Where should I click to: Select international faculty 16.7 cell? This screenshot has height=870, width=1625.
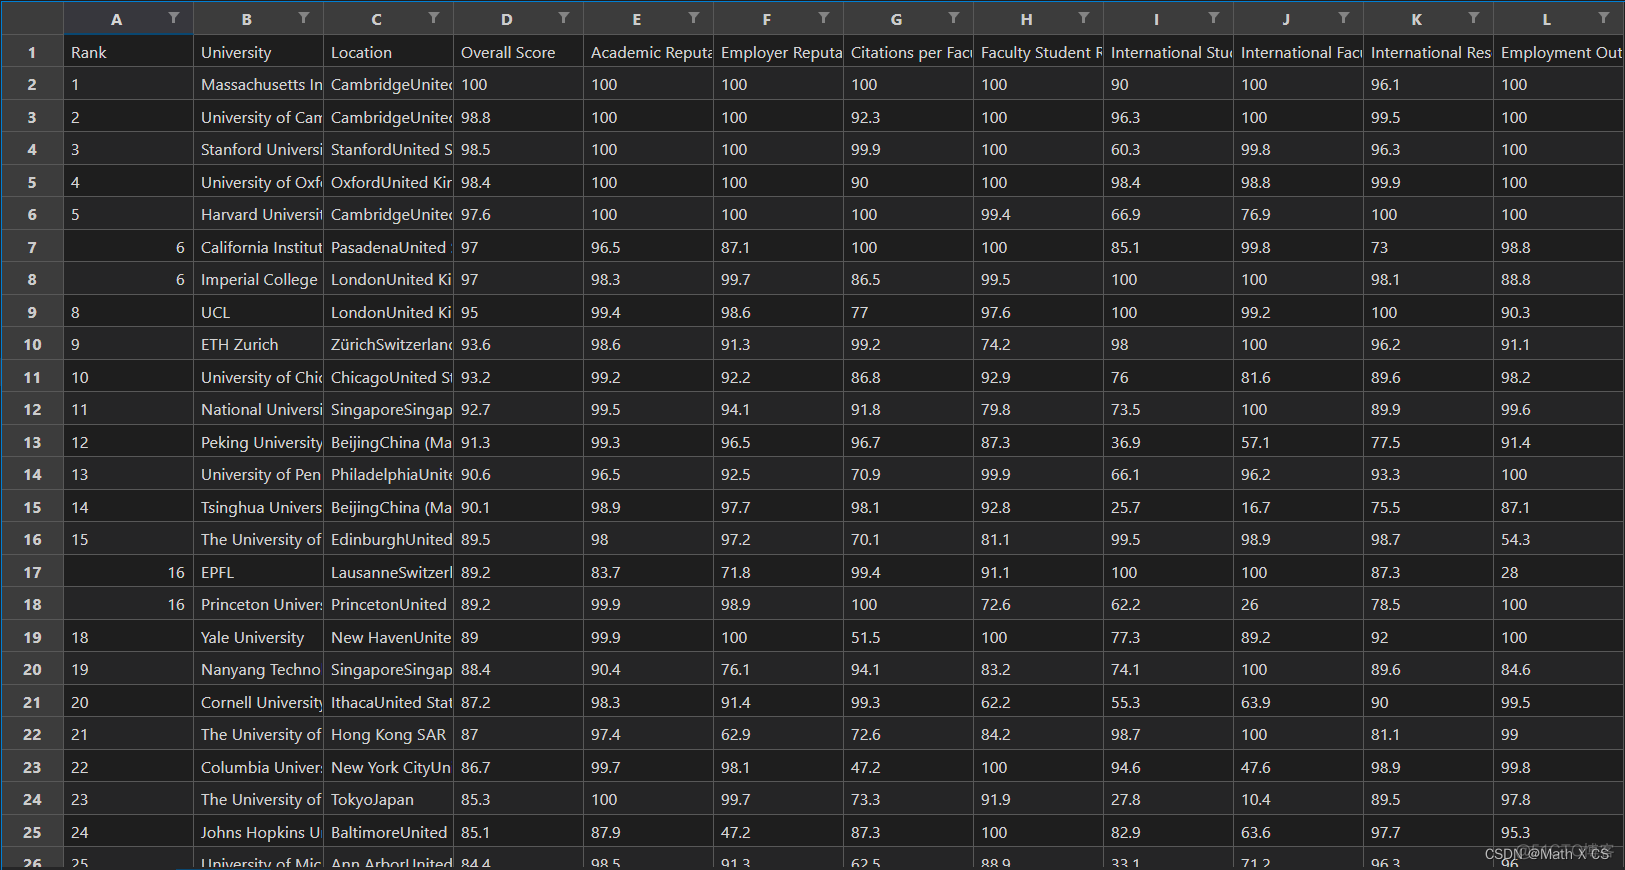[x=1299, y=507]
